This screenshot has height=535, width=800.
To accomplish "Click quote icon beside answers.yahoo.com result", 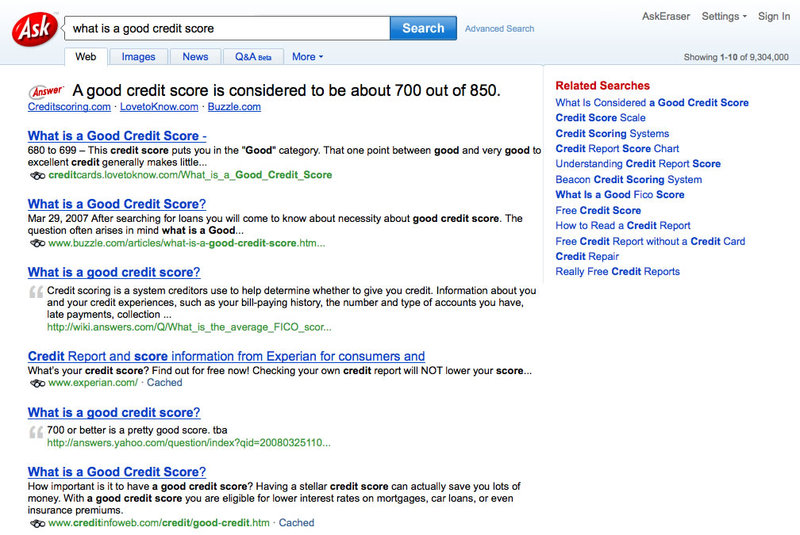I will click(36, 432).
